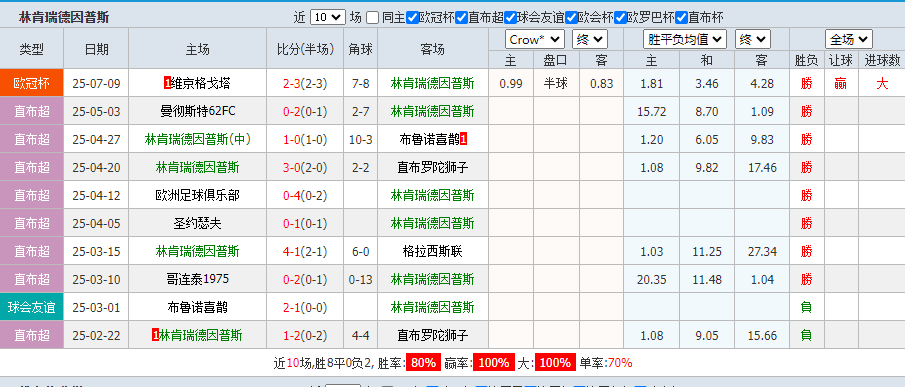Click 圣约瑟夫 home team
905x387 pixels.
click(198, 223)
